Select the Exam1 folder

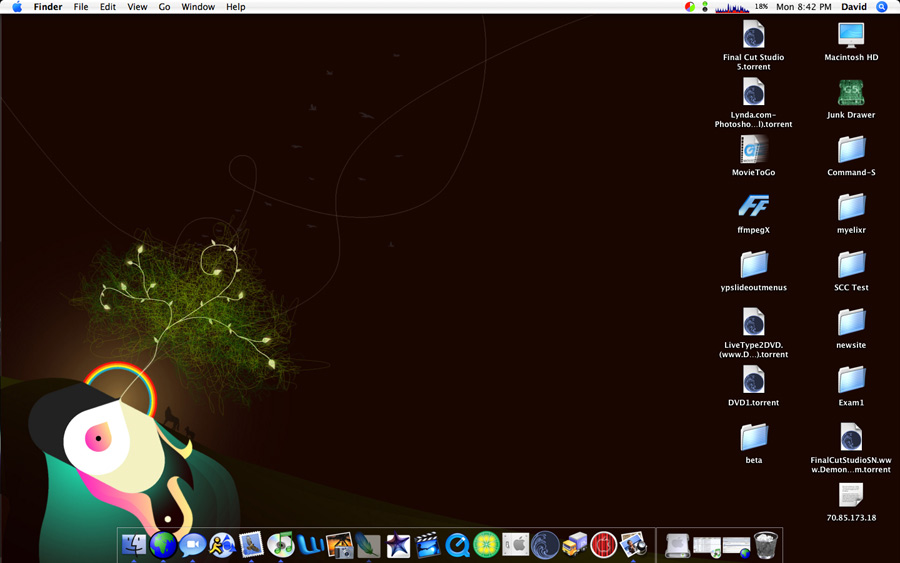(x=851, y=380)
